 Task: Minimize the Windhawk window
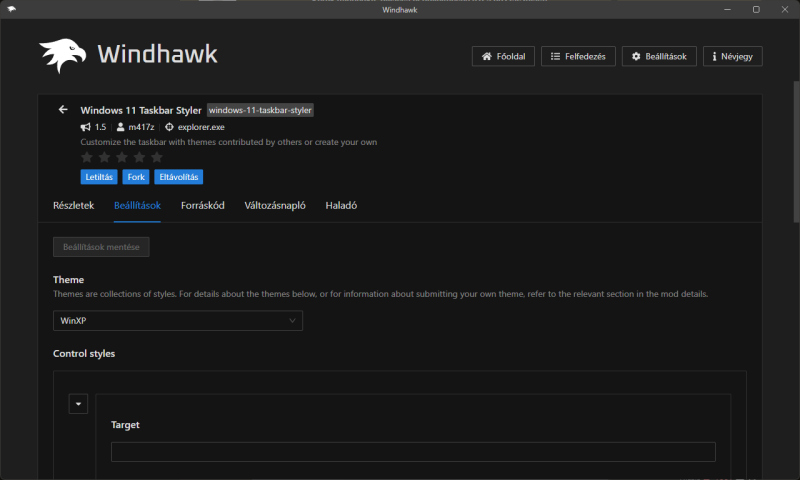(x=728, y=9)
